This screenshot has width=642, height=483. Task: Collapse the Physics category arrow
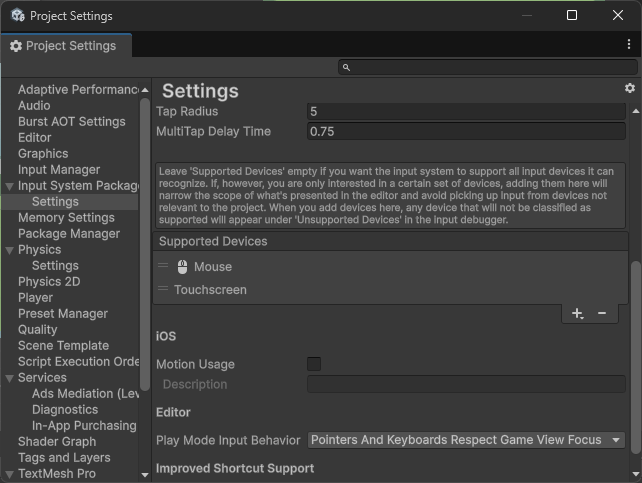coord(10,250)
